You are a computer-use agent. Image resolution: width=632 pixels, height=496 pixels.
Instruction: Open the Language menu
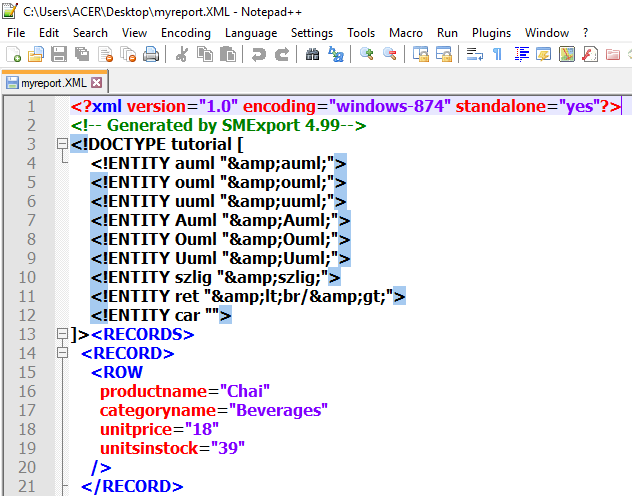(251, 32)
